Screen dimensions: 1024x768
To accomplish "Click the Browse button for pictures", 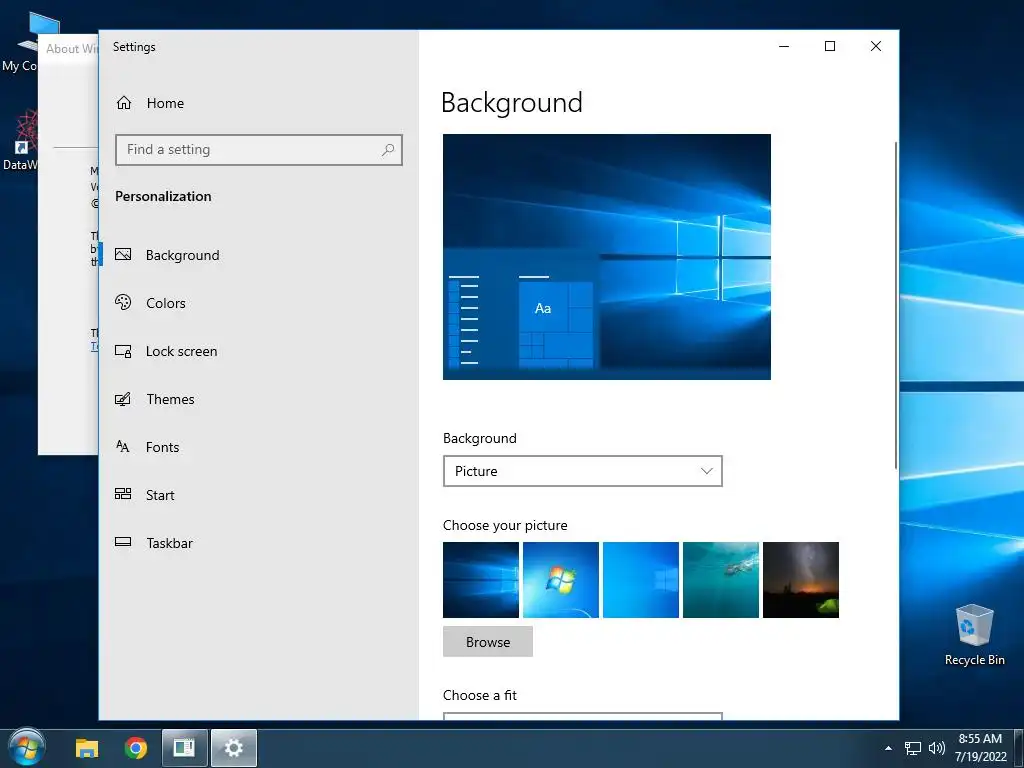I will [488, 642].
